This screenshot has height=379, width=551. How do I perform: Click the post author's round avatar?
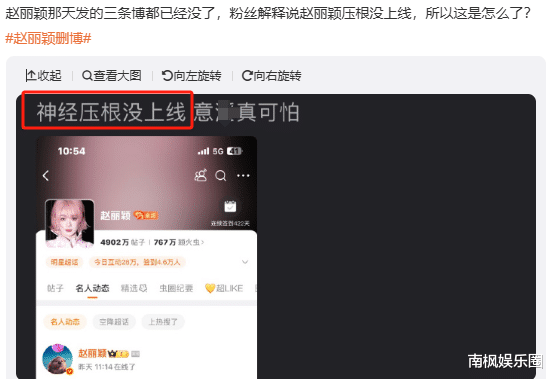tap(58, 359)
